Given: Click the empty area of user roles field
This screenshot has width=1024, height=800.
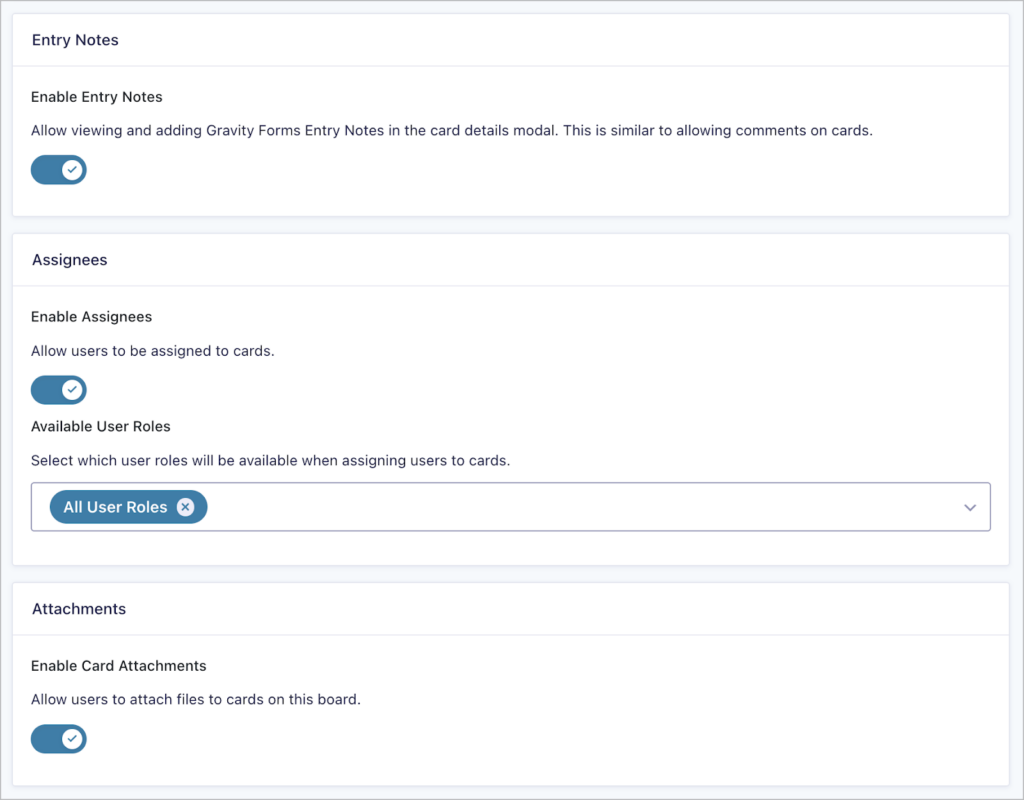Looking at the screenshot, I should click(580, 507).
